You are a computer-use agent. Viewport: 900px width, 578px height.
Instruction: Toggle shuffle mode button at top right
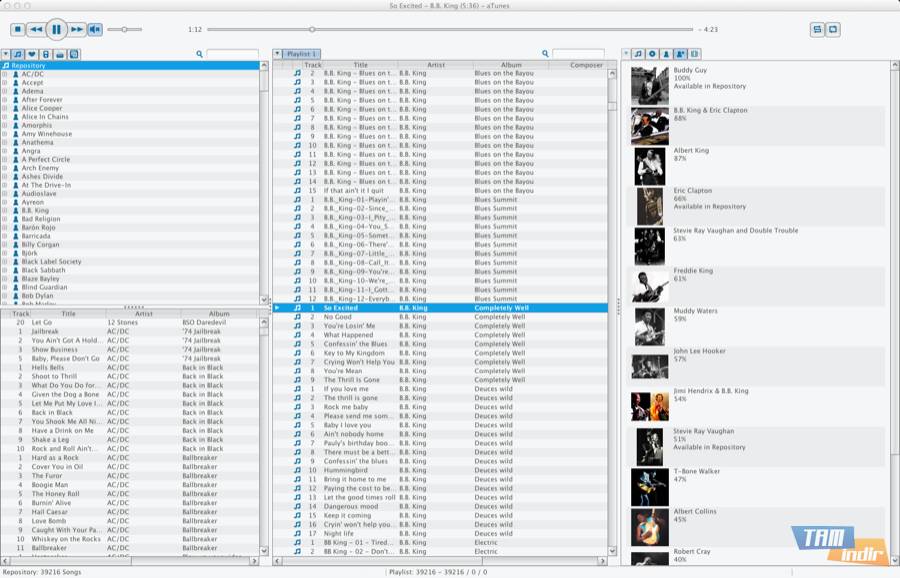pos(817,30)
